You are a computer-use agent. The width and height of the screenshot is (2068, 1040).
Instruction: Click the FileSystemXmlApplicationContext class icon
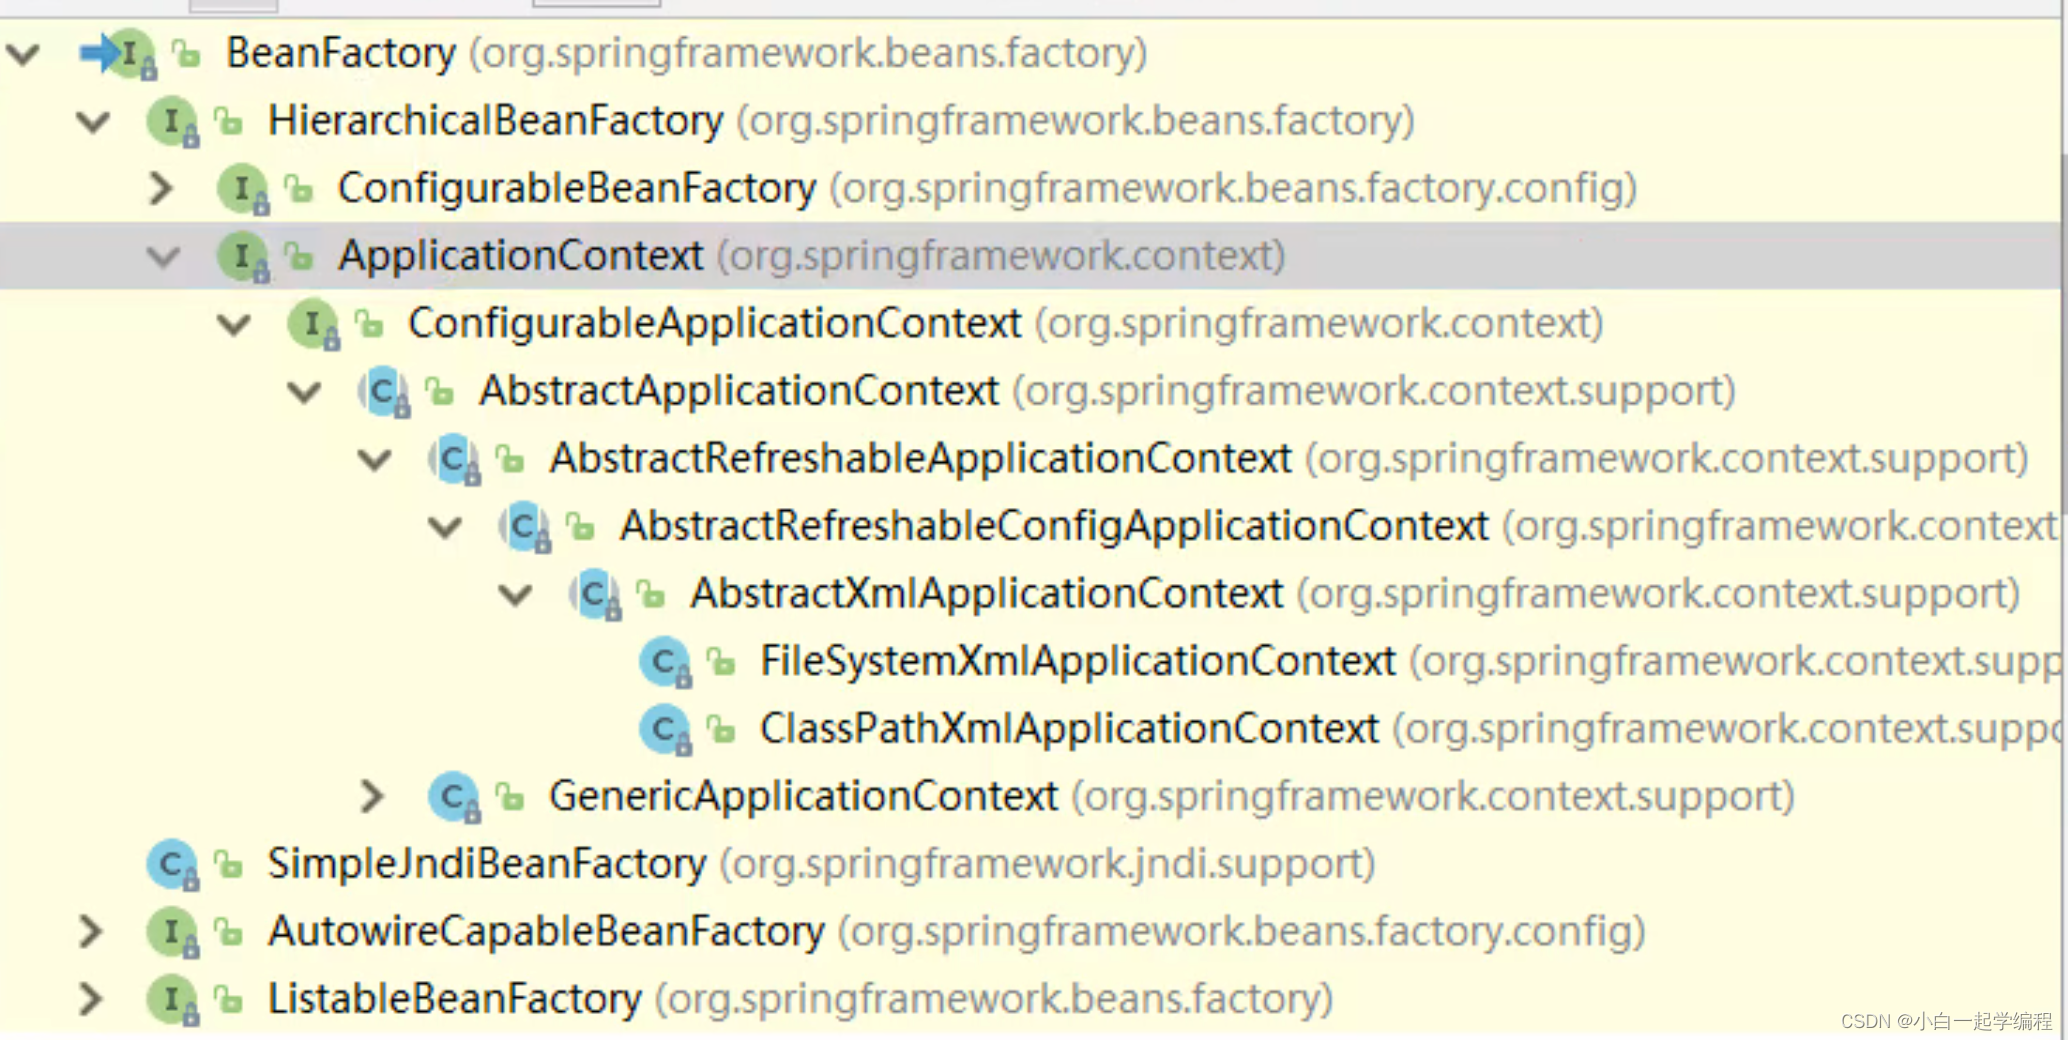click(665, 662)
